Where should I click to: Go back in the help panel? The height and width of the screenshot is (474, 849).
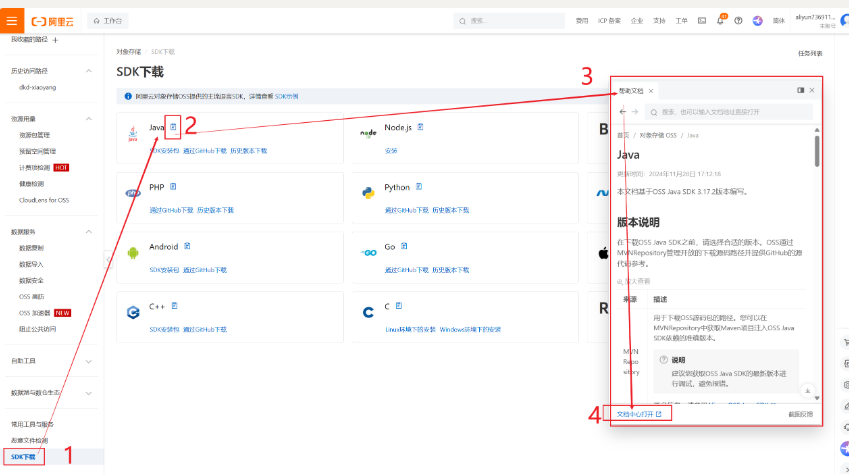point(623,112)
